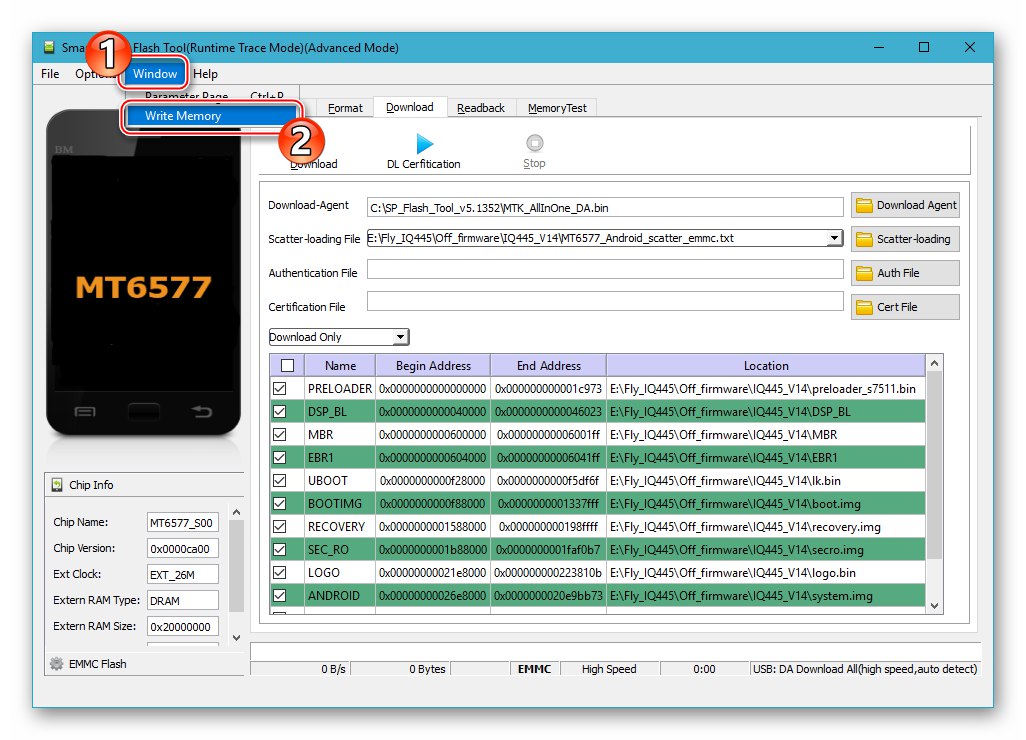
Task: Expand the Scatter-loading File dropdown
Action: [834, 239]
